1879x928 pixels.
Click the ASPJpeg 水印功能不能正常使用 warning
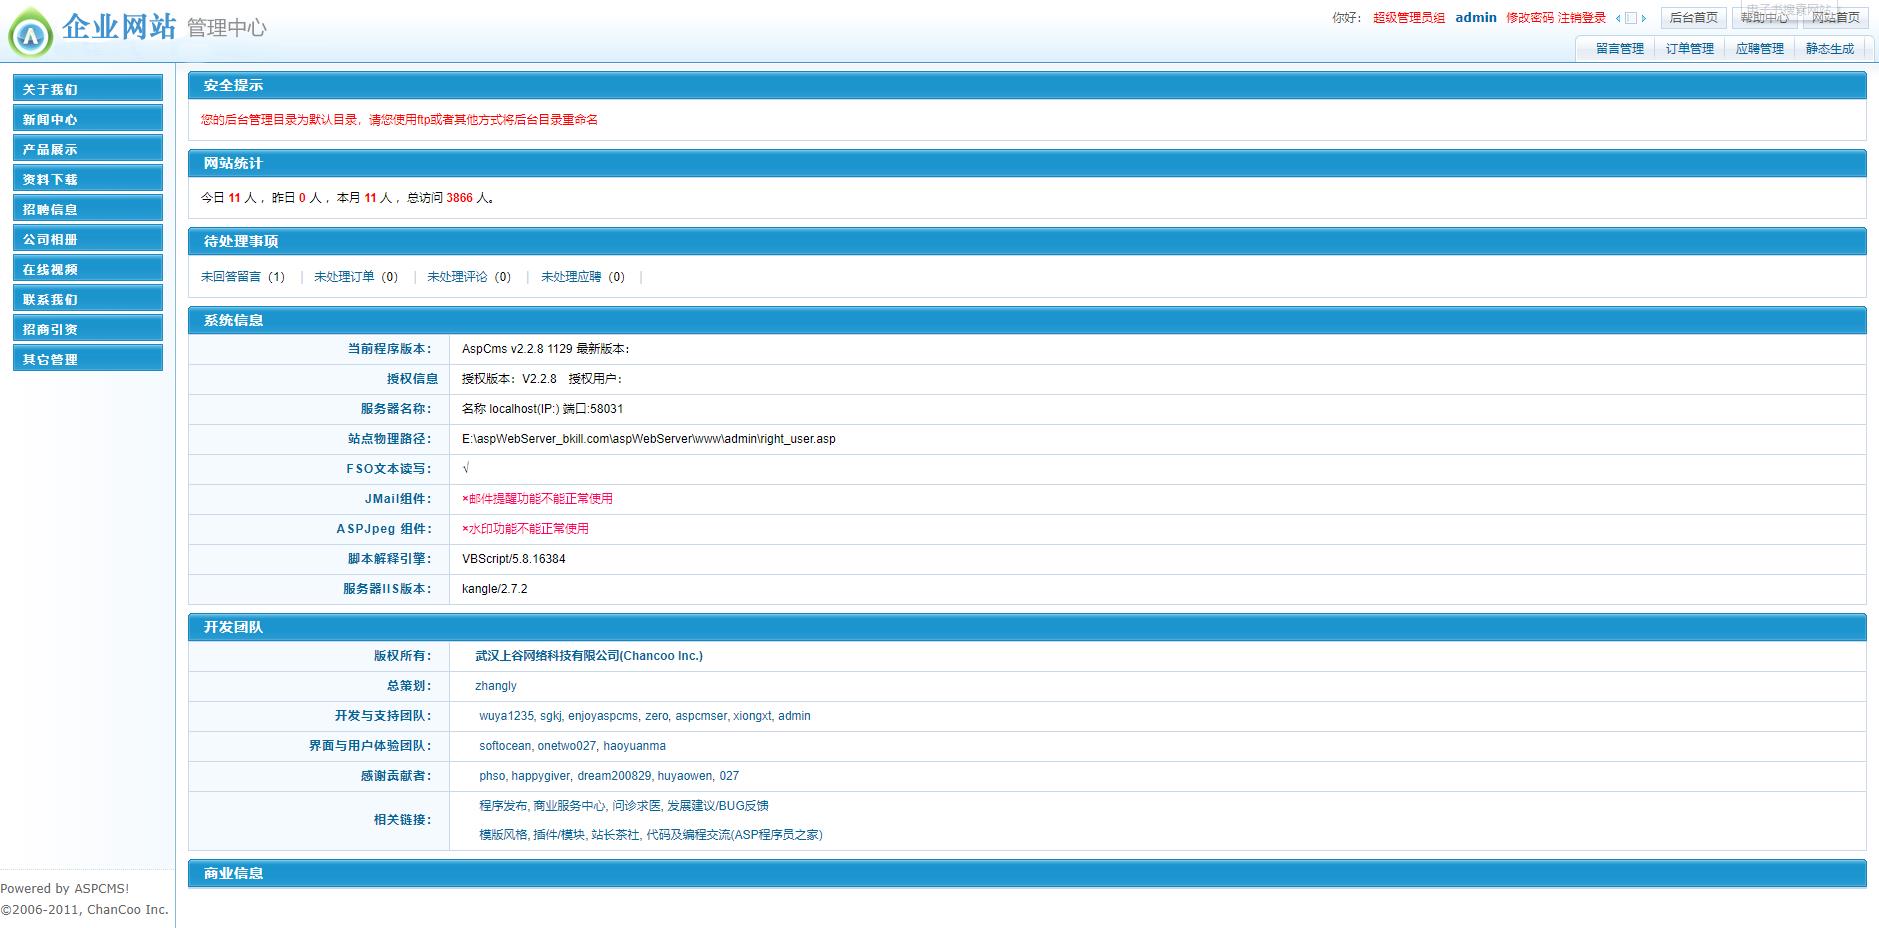(525, 529)
